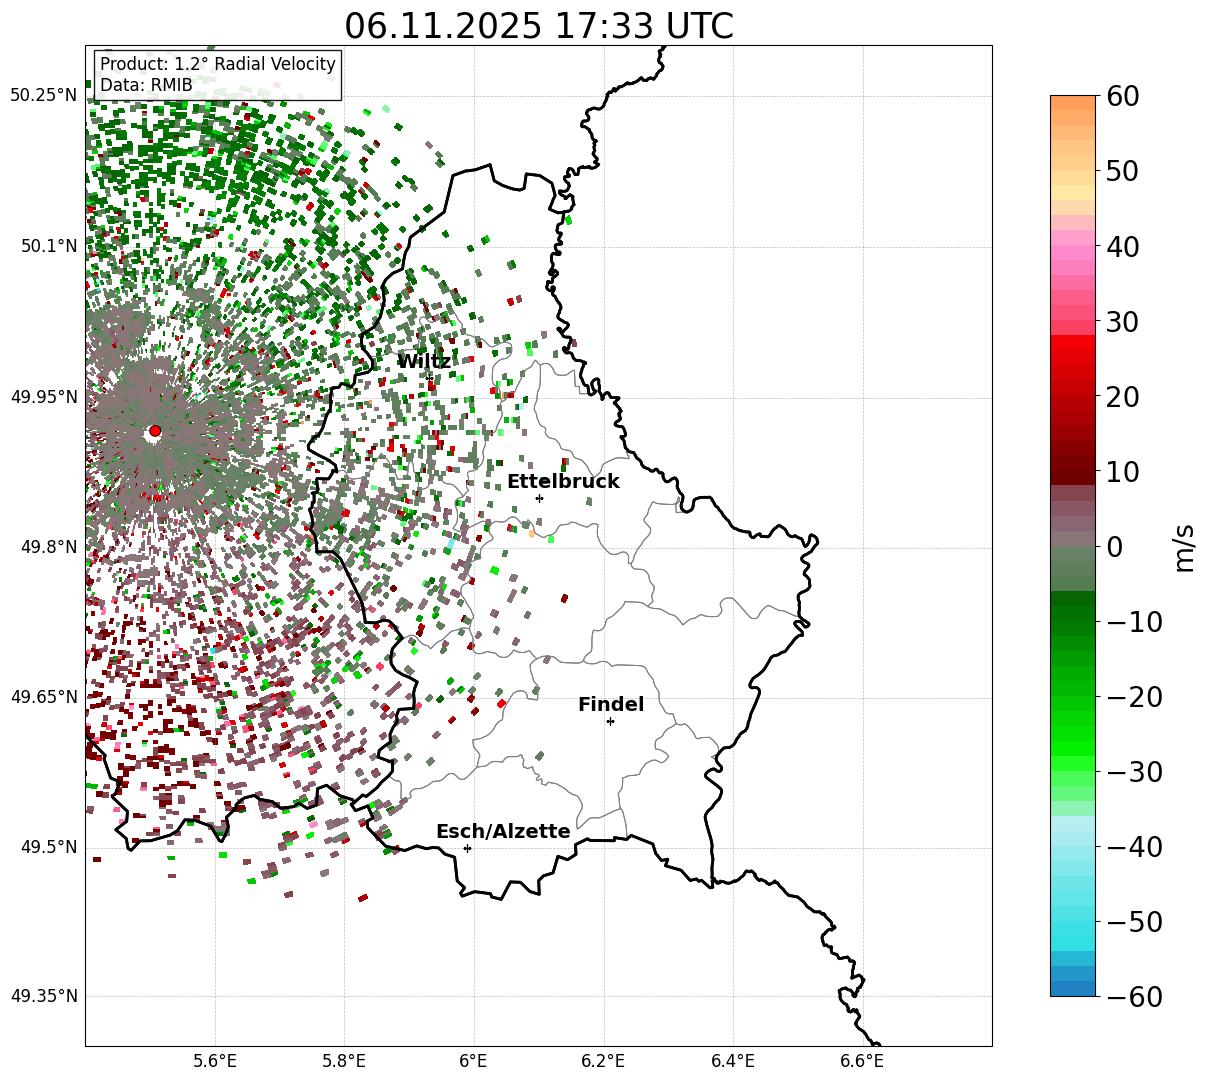Click the Ettelbruck city label
This screenshot has width=1207, height=1081.
(x=563, y=481)
